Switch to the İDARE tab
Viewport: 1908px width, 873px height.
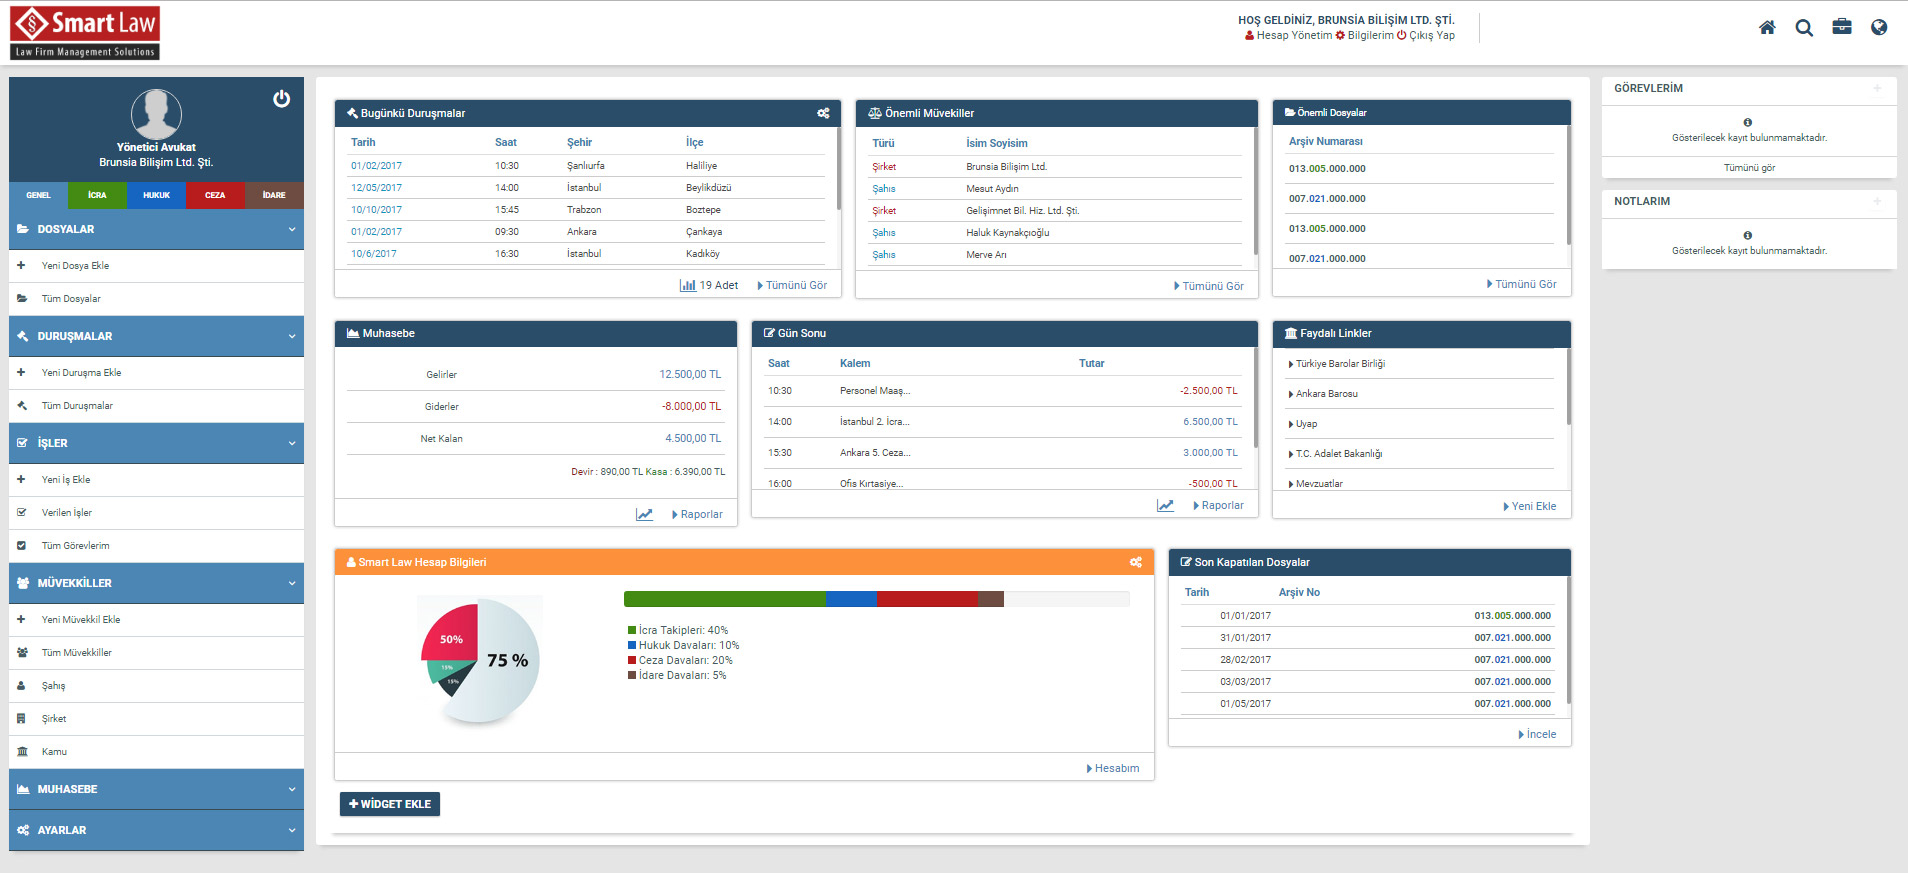point(274,195)
